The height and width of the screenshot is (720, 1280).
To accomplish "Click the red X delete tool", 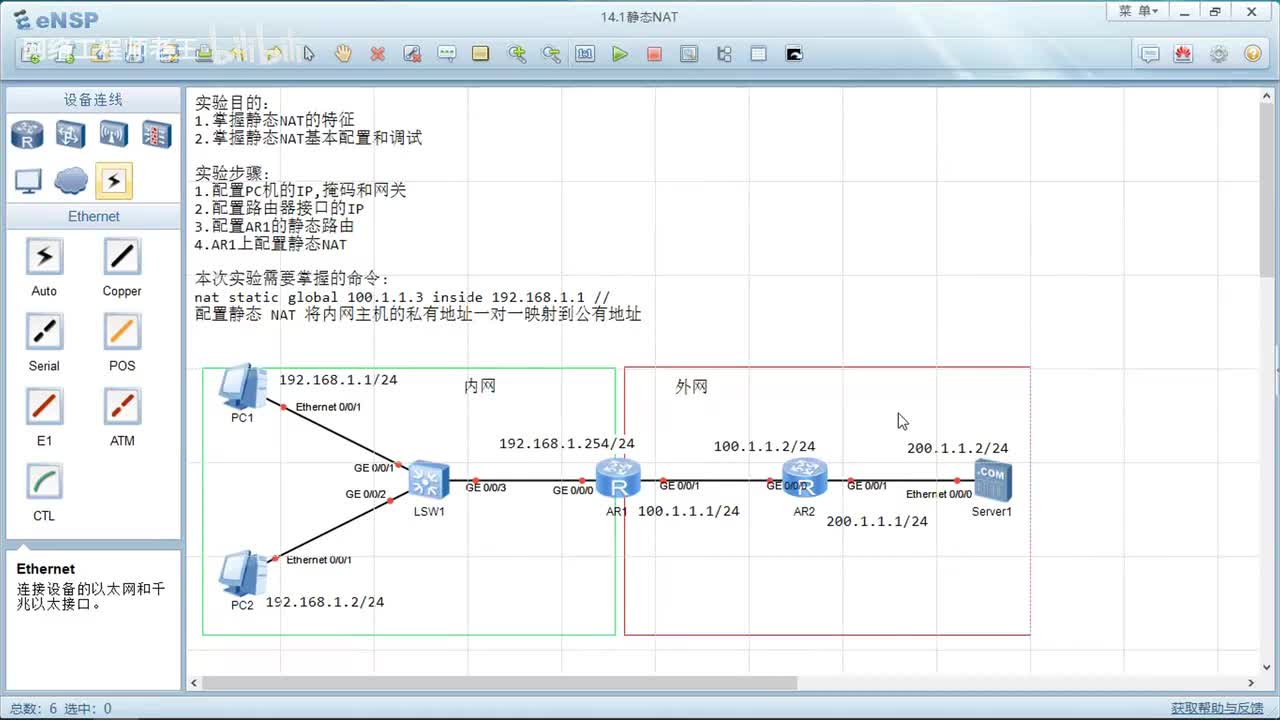I will [x=377, y=54].
